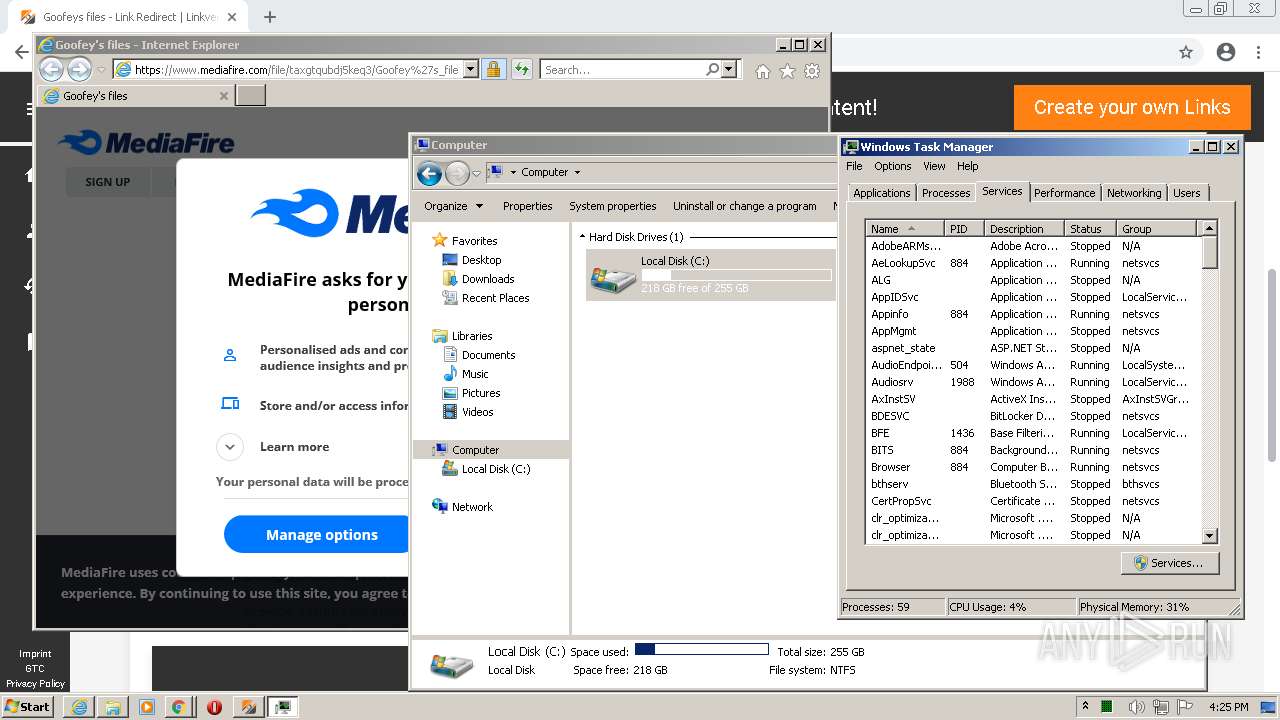Open Task Manager File menu
The width and height of the screenshot is (1280, 720).
tap(854, 166)
